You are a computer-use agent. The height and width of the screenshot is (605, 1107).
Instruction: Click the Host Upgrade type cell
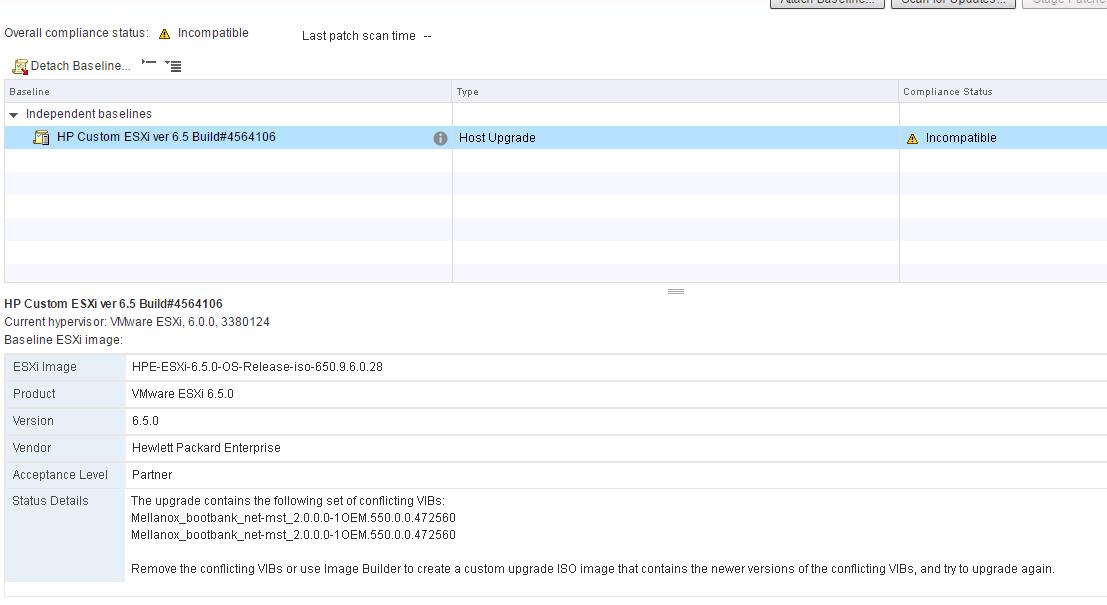click(x=497, y=138)
